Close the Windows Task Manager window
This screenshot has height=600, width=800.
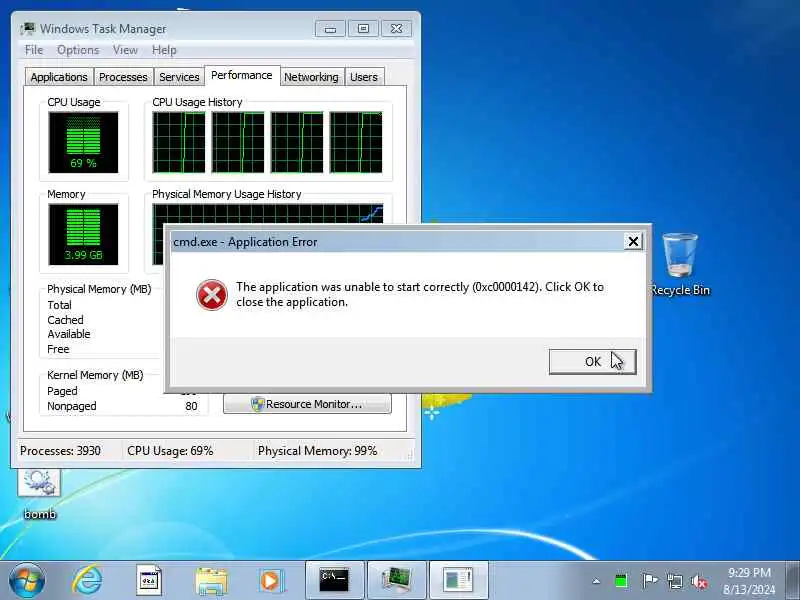pos(396,29)
